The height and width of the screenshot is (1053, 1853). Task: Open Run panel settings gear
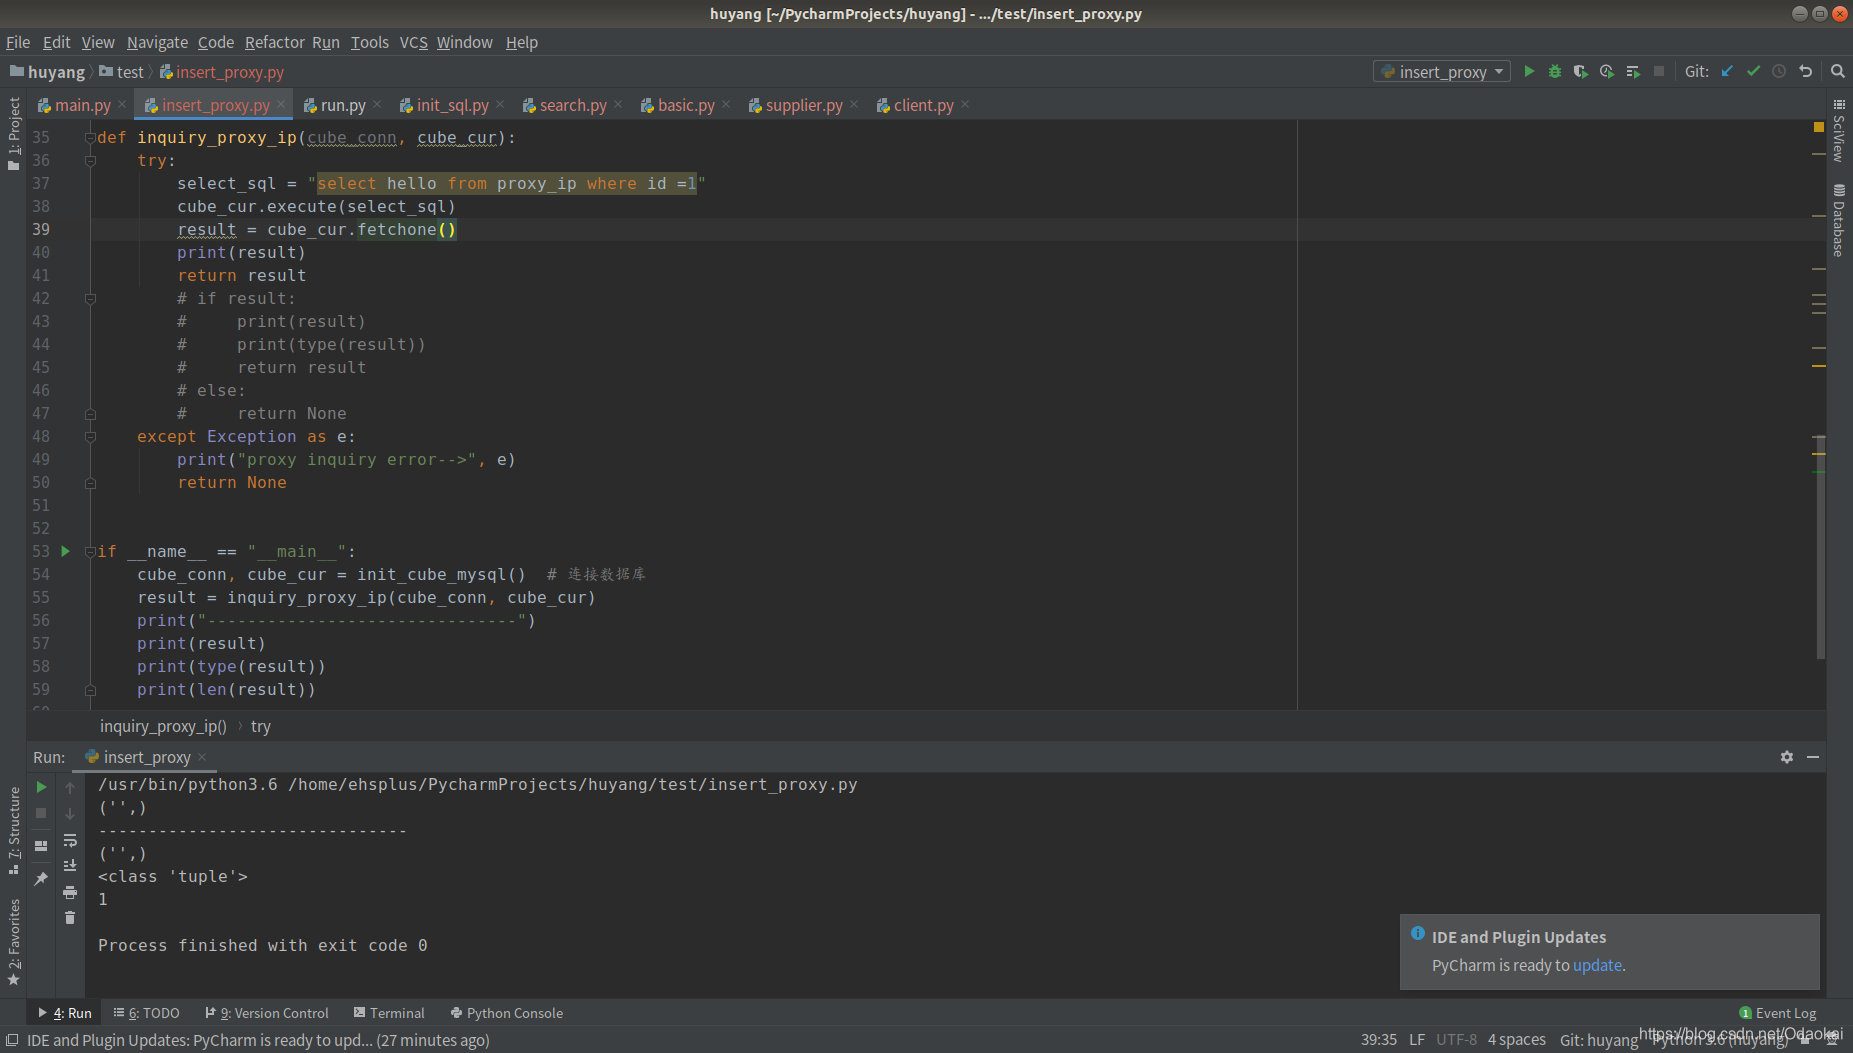coord(1787,757)
